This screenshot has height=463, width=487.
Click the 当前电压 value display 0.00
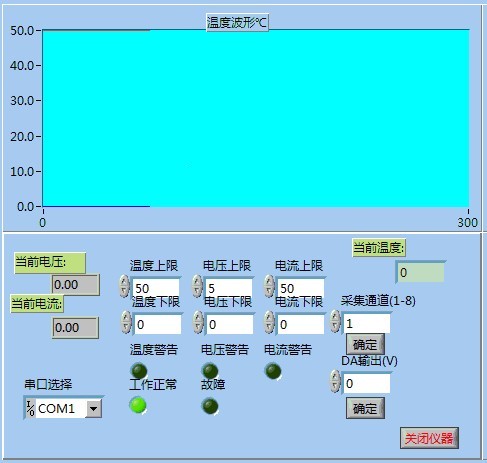pyautogui.click(x=76, y=285)
